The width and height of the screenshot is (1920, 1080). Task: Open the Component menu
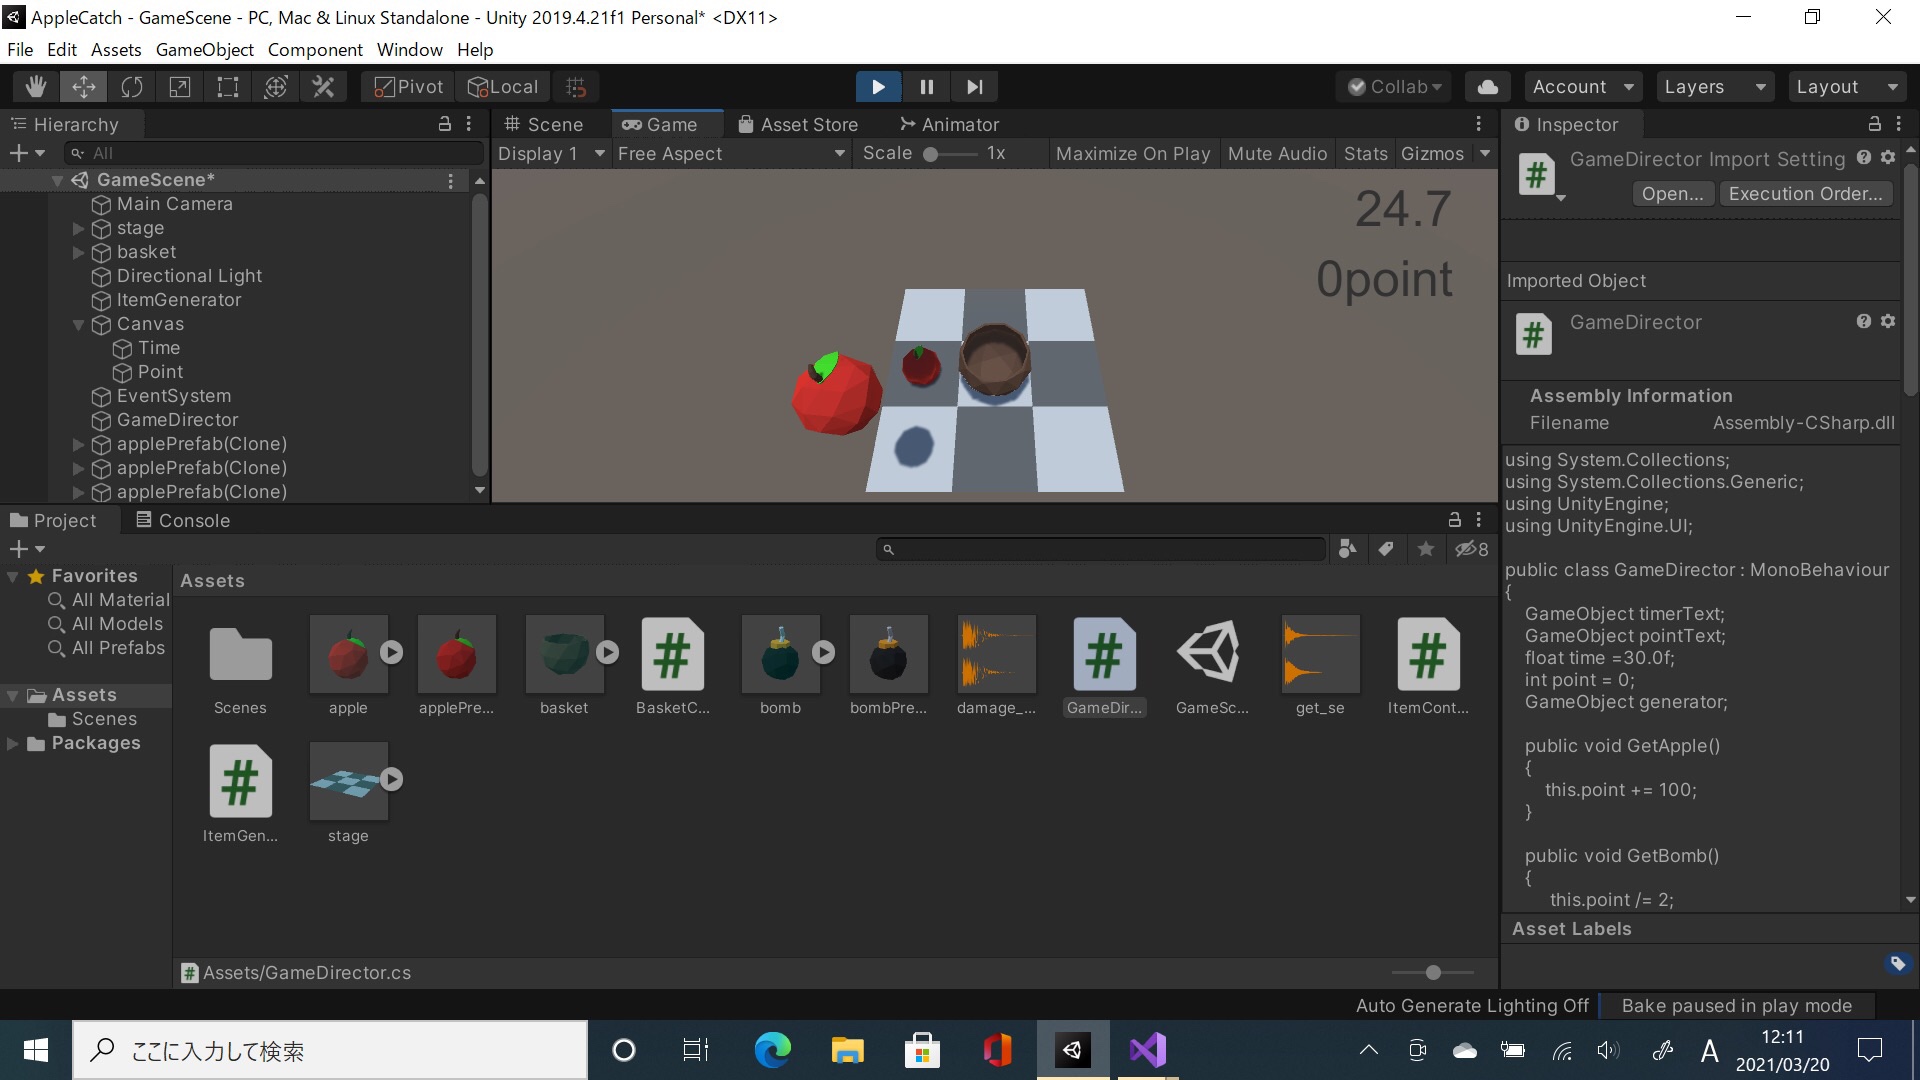315,49
